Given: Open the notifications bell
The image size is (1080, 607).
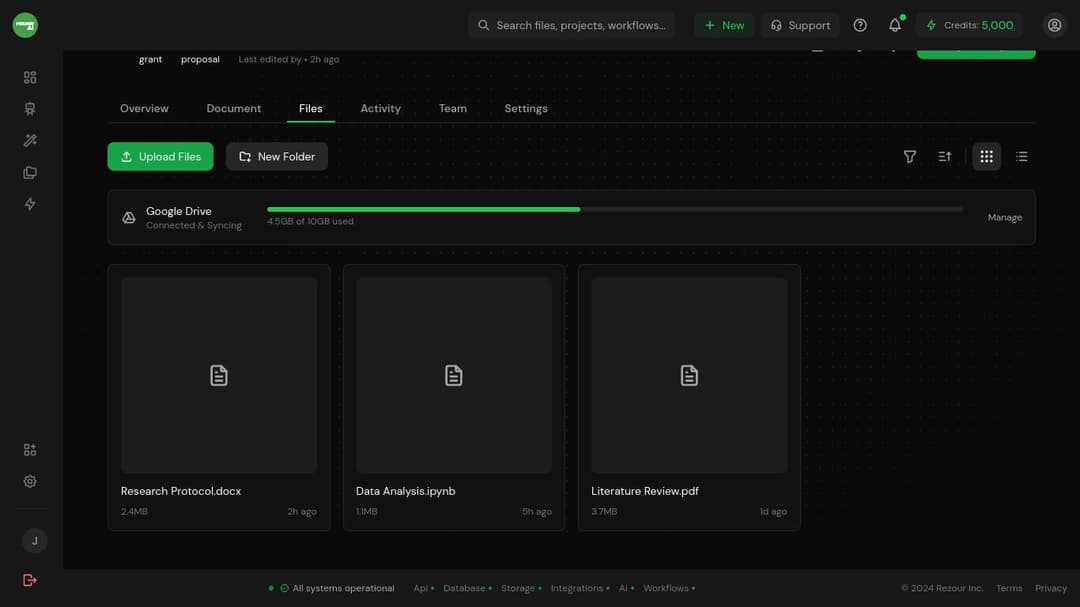Looking at the screenshot, I should click(894, 25).
